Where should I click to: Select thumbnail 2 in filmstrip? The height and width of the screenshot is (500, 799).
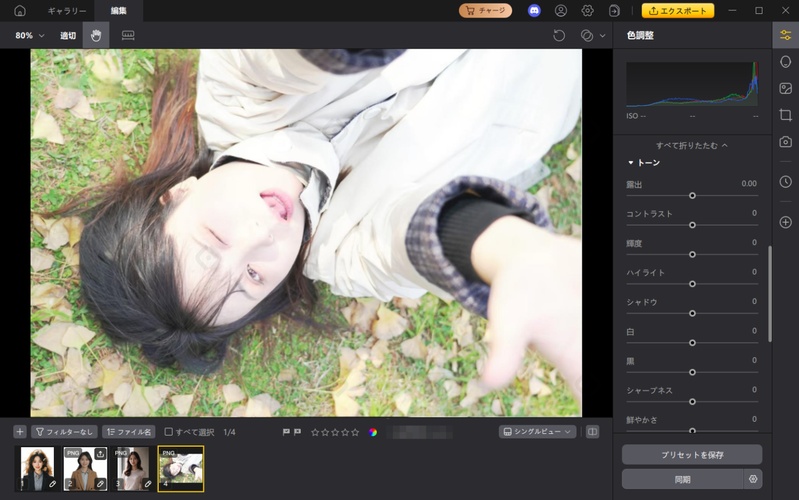[x=85, y=469]
